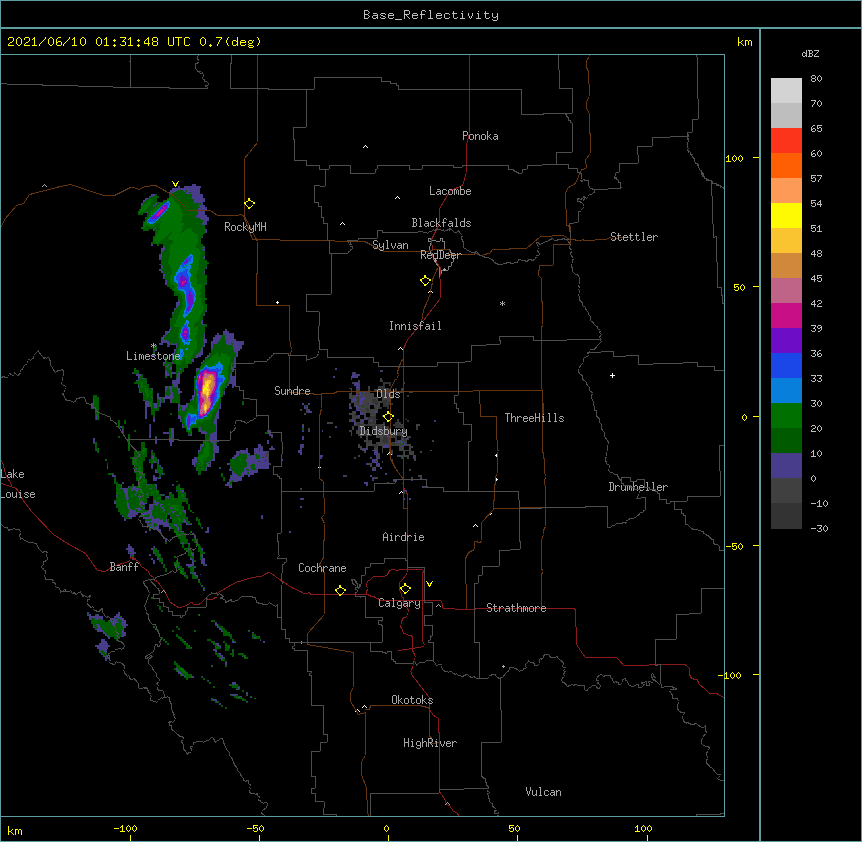Click the Banff label
Image resolution: width=862 pixels, height=842 pixels.
tap(124, 567)
